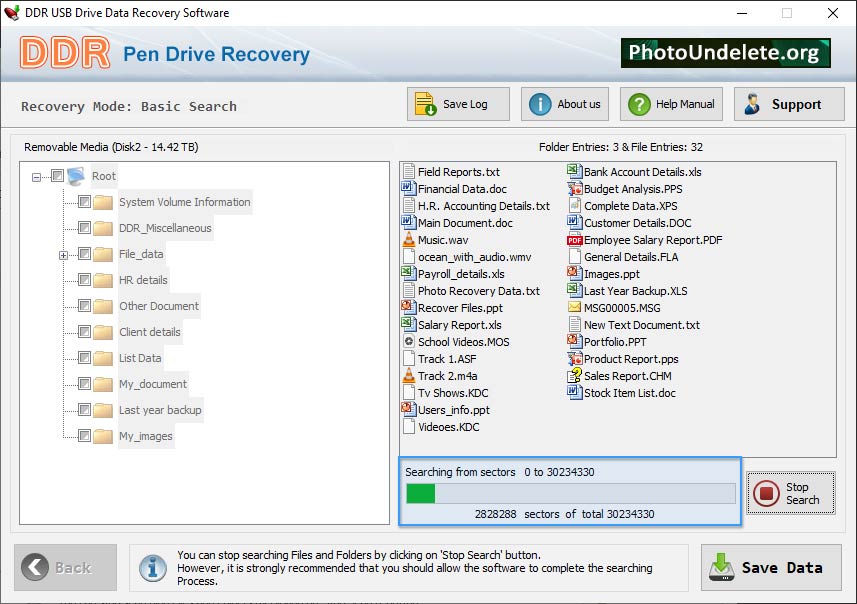Screen dimensions: 857x604
Task: Check the System Volume Information checkbox
Action: [x=84, y=202]
